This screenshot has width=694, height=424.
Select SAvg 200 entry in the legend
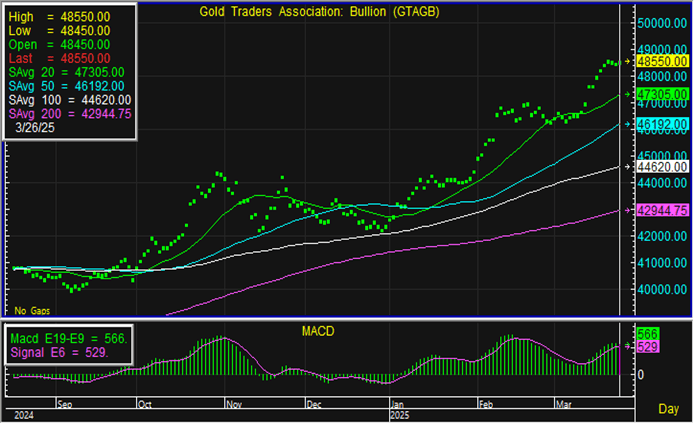pos(69,115)
